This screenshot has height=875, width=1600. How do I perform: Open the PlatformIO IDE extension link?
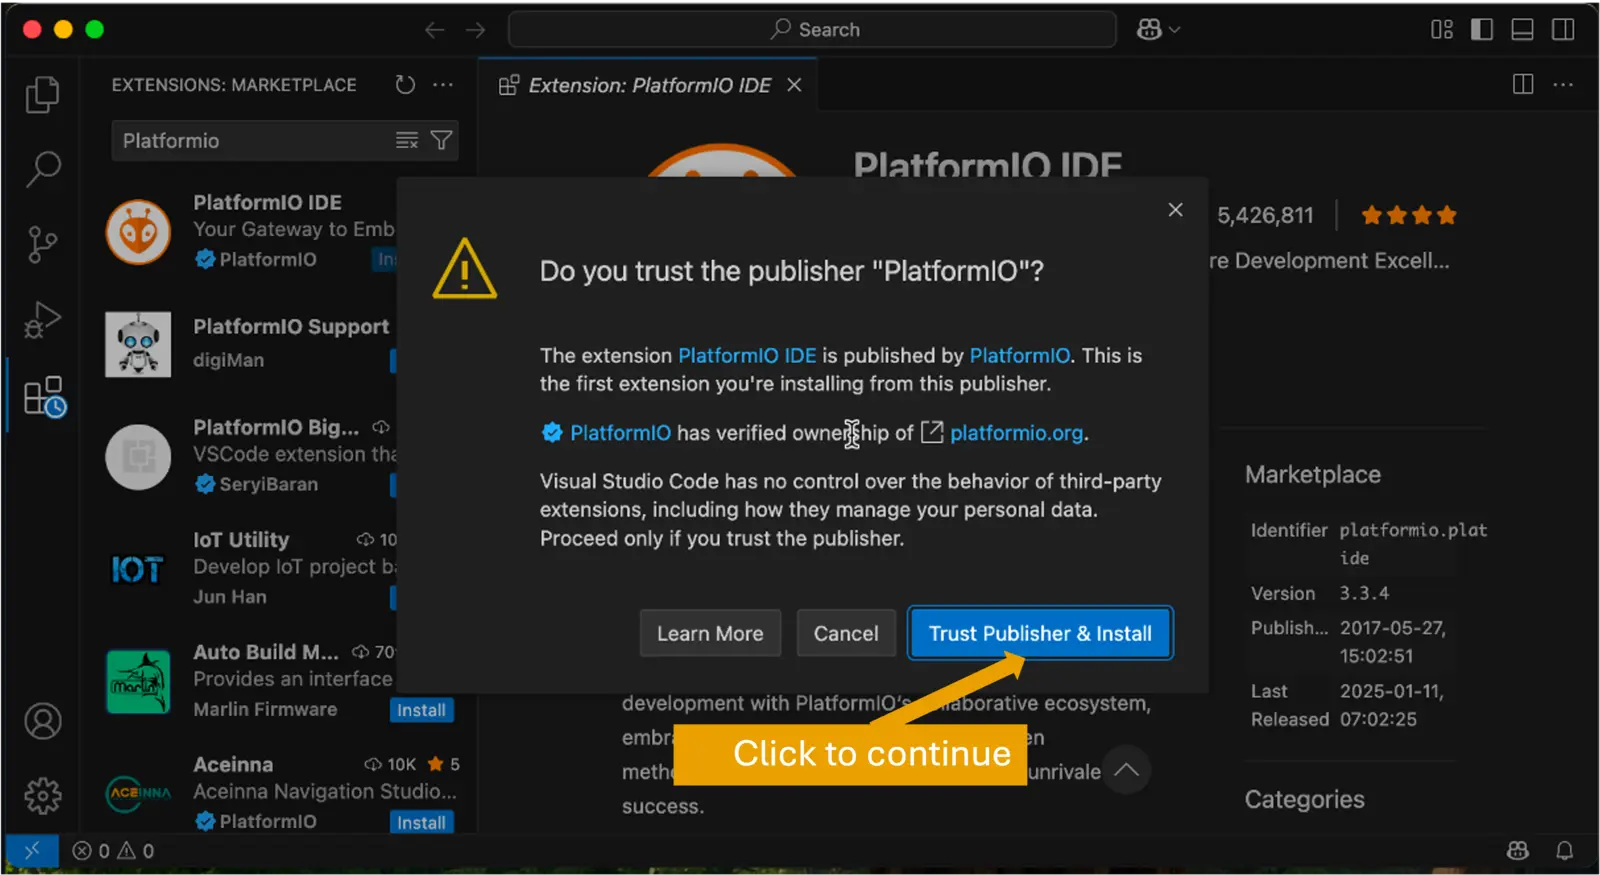click(x=747, y=355)
